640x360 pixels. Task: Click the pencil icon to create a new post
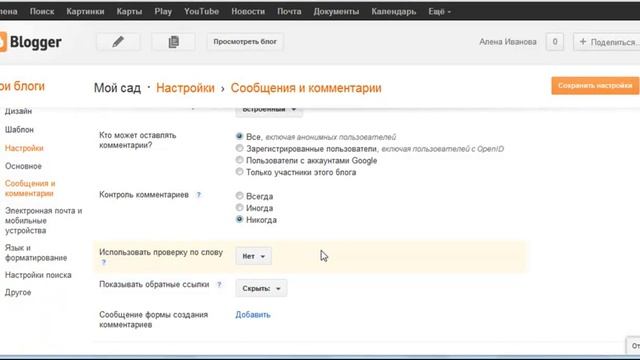click(118, 42)
